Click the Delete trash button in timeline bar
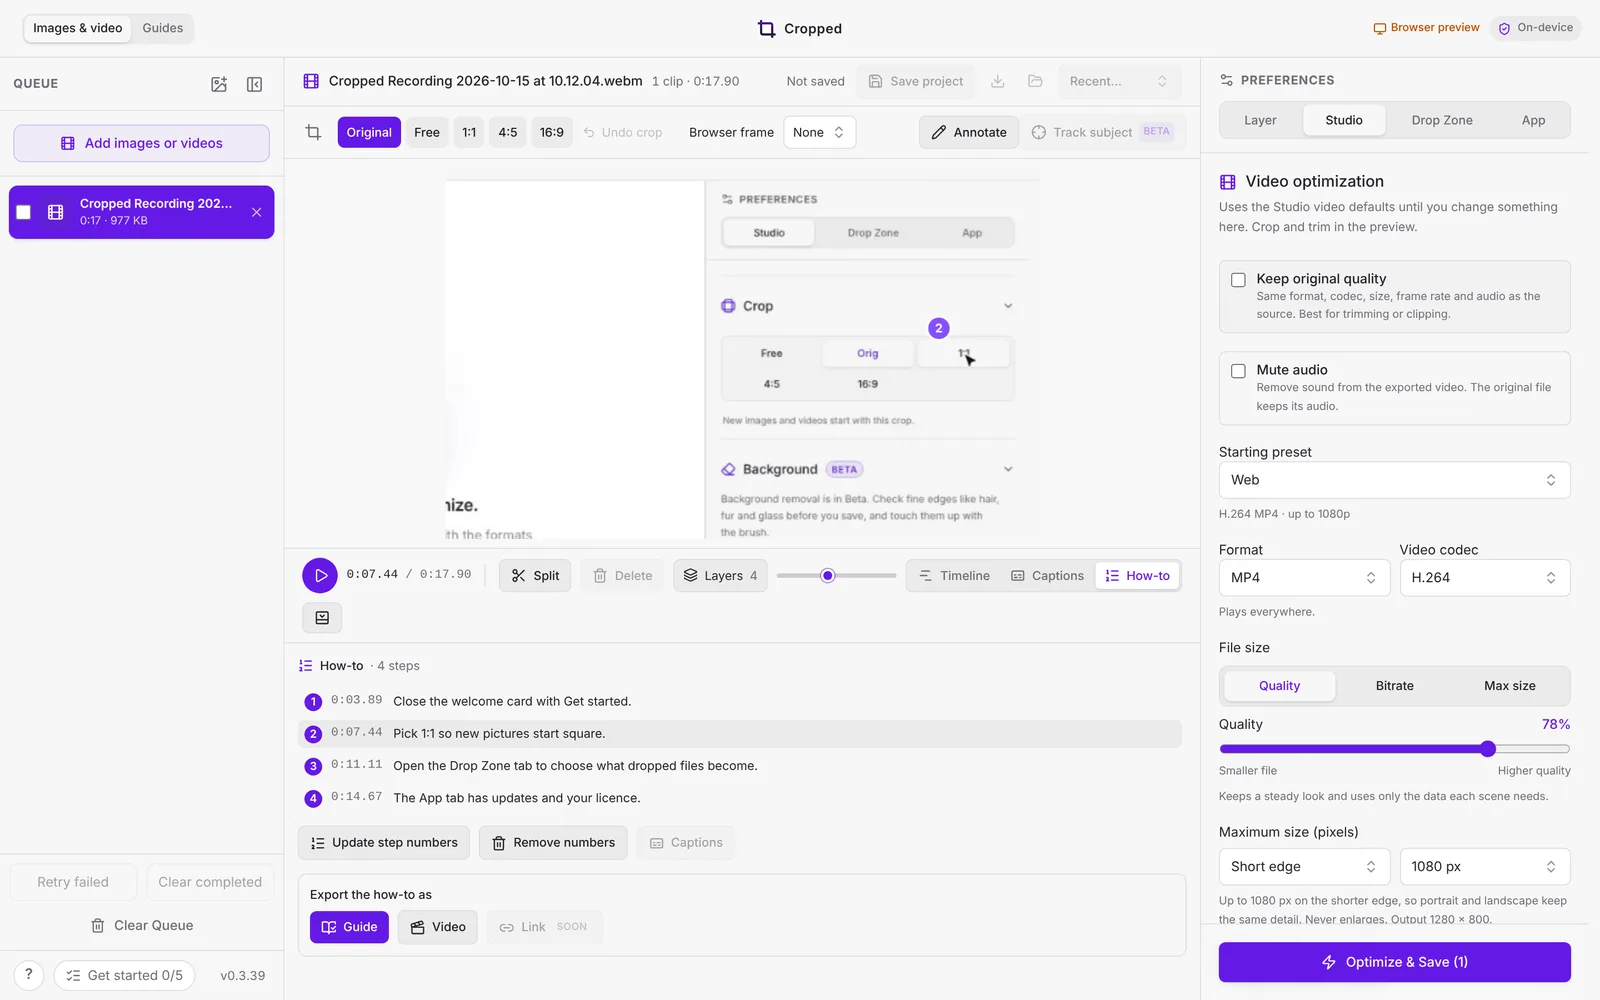Image resolution: width=1600 pixels, height=1000 pixels. 622,575
